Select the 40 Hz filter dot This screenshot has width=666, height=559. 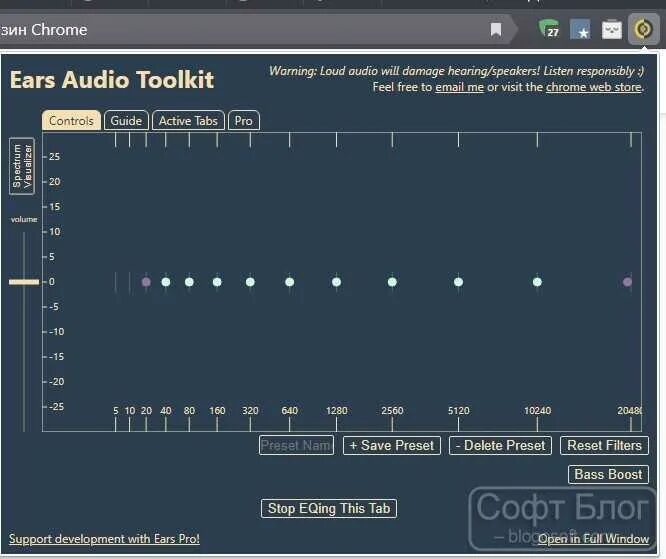coord(166,282)
